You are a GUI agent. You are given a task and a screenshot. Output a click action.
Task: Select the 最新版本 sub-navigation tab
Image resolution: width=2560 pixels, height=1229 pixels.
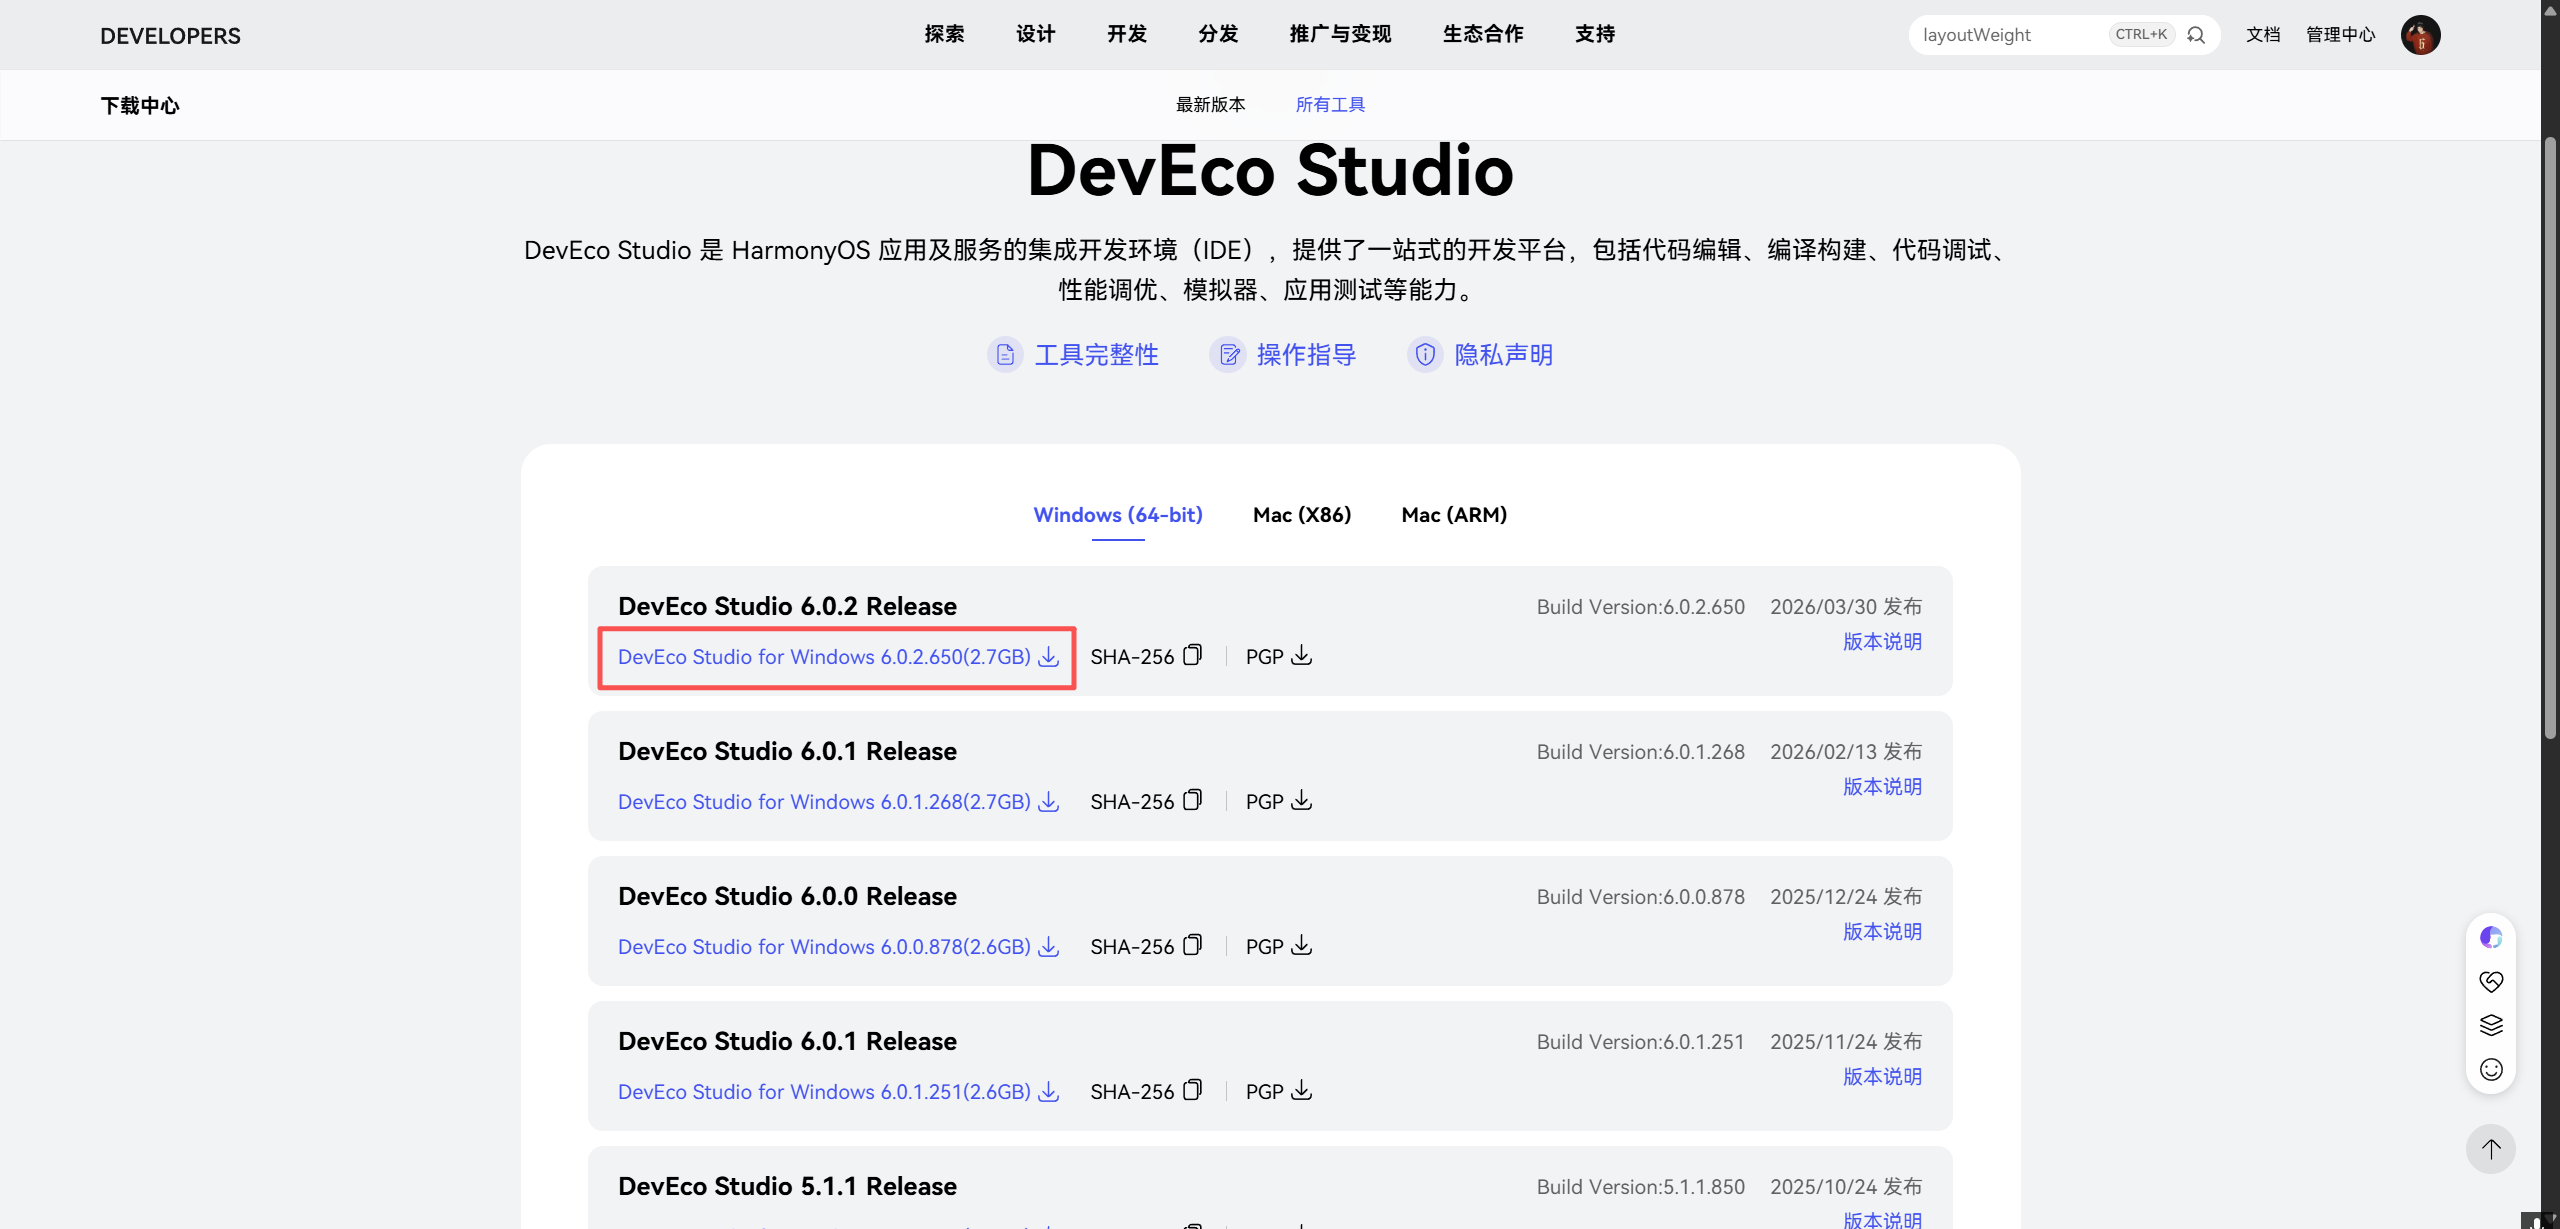[x=1210, y=105]
